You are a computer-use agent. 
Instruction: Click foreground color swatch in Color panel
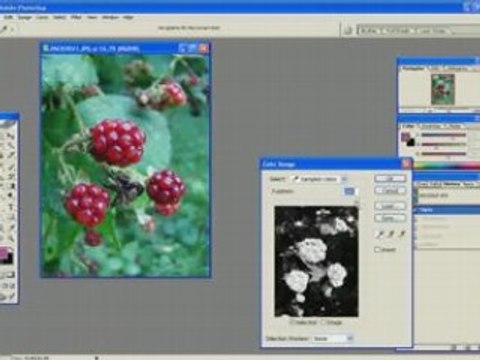[x=406, y=137]
